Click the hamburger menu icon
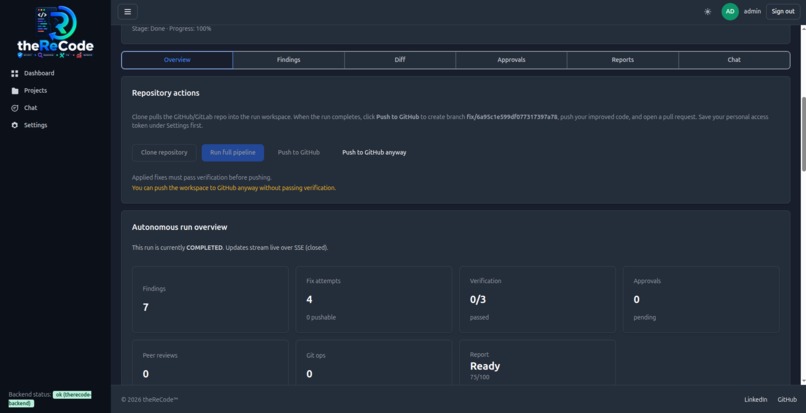This screenshot has height=413, width=806. [x=127, y=12]
